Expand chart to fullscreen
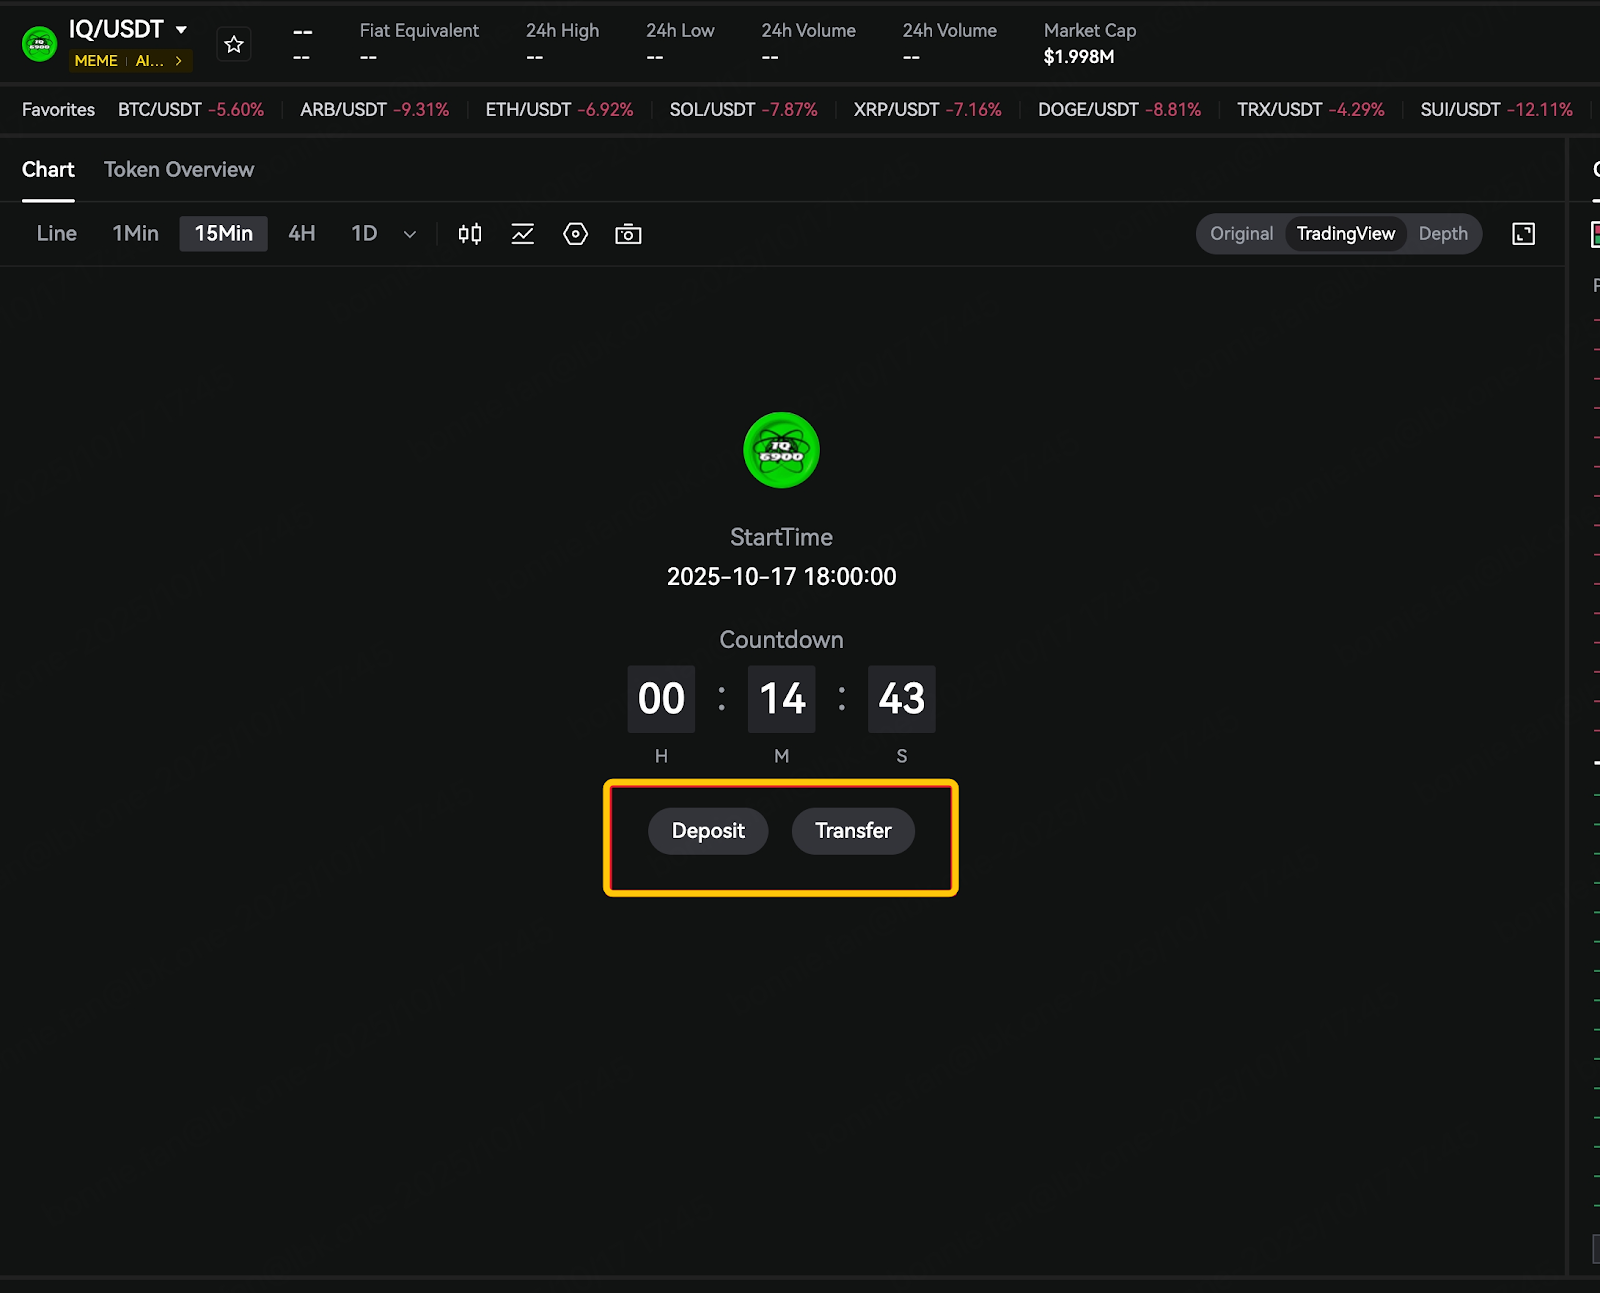 (x=1523, y=234)
